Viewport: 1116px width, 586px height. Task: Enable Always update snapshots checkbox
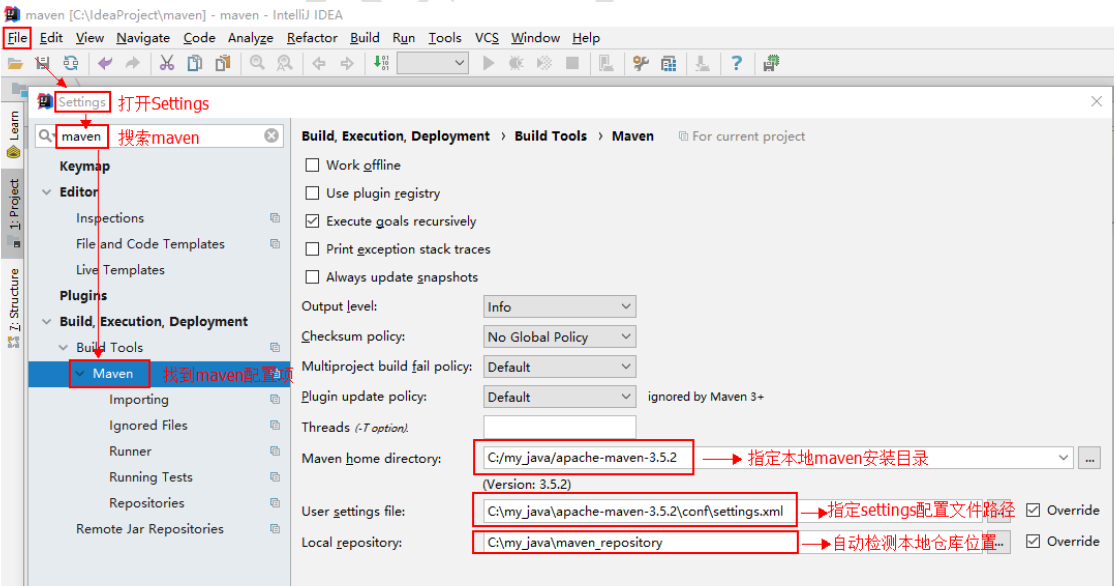[312, 277]
